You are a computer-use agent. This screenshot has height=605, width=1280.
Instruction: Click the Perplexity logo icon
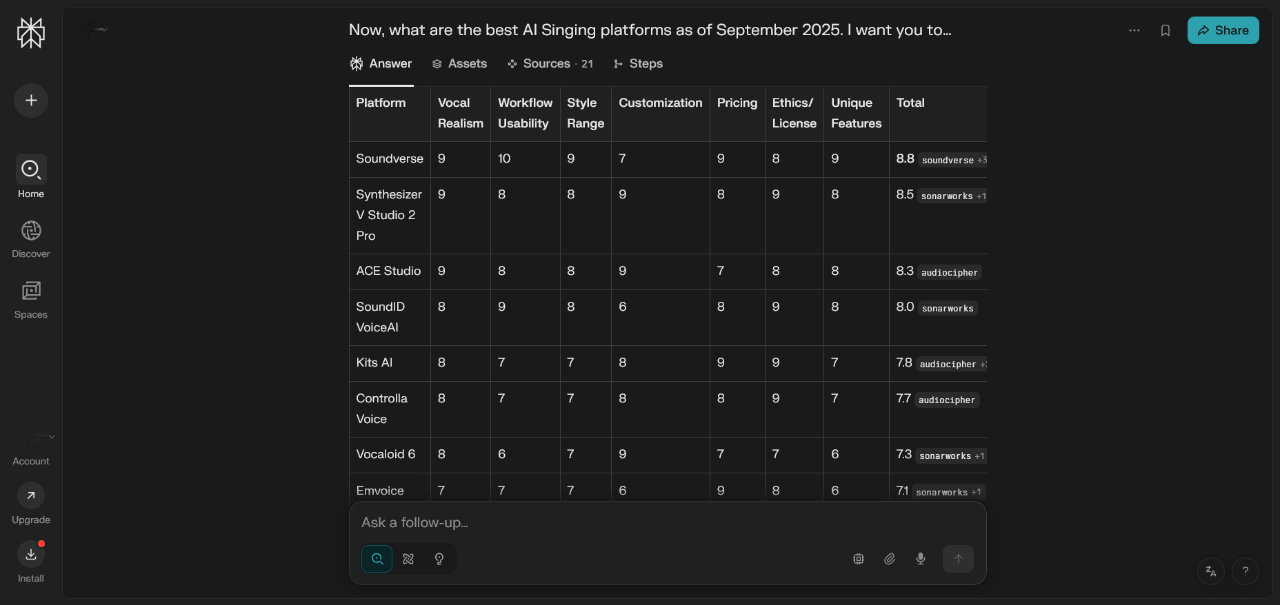31,33
